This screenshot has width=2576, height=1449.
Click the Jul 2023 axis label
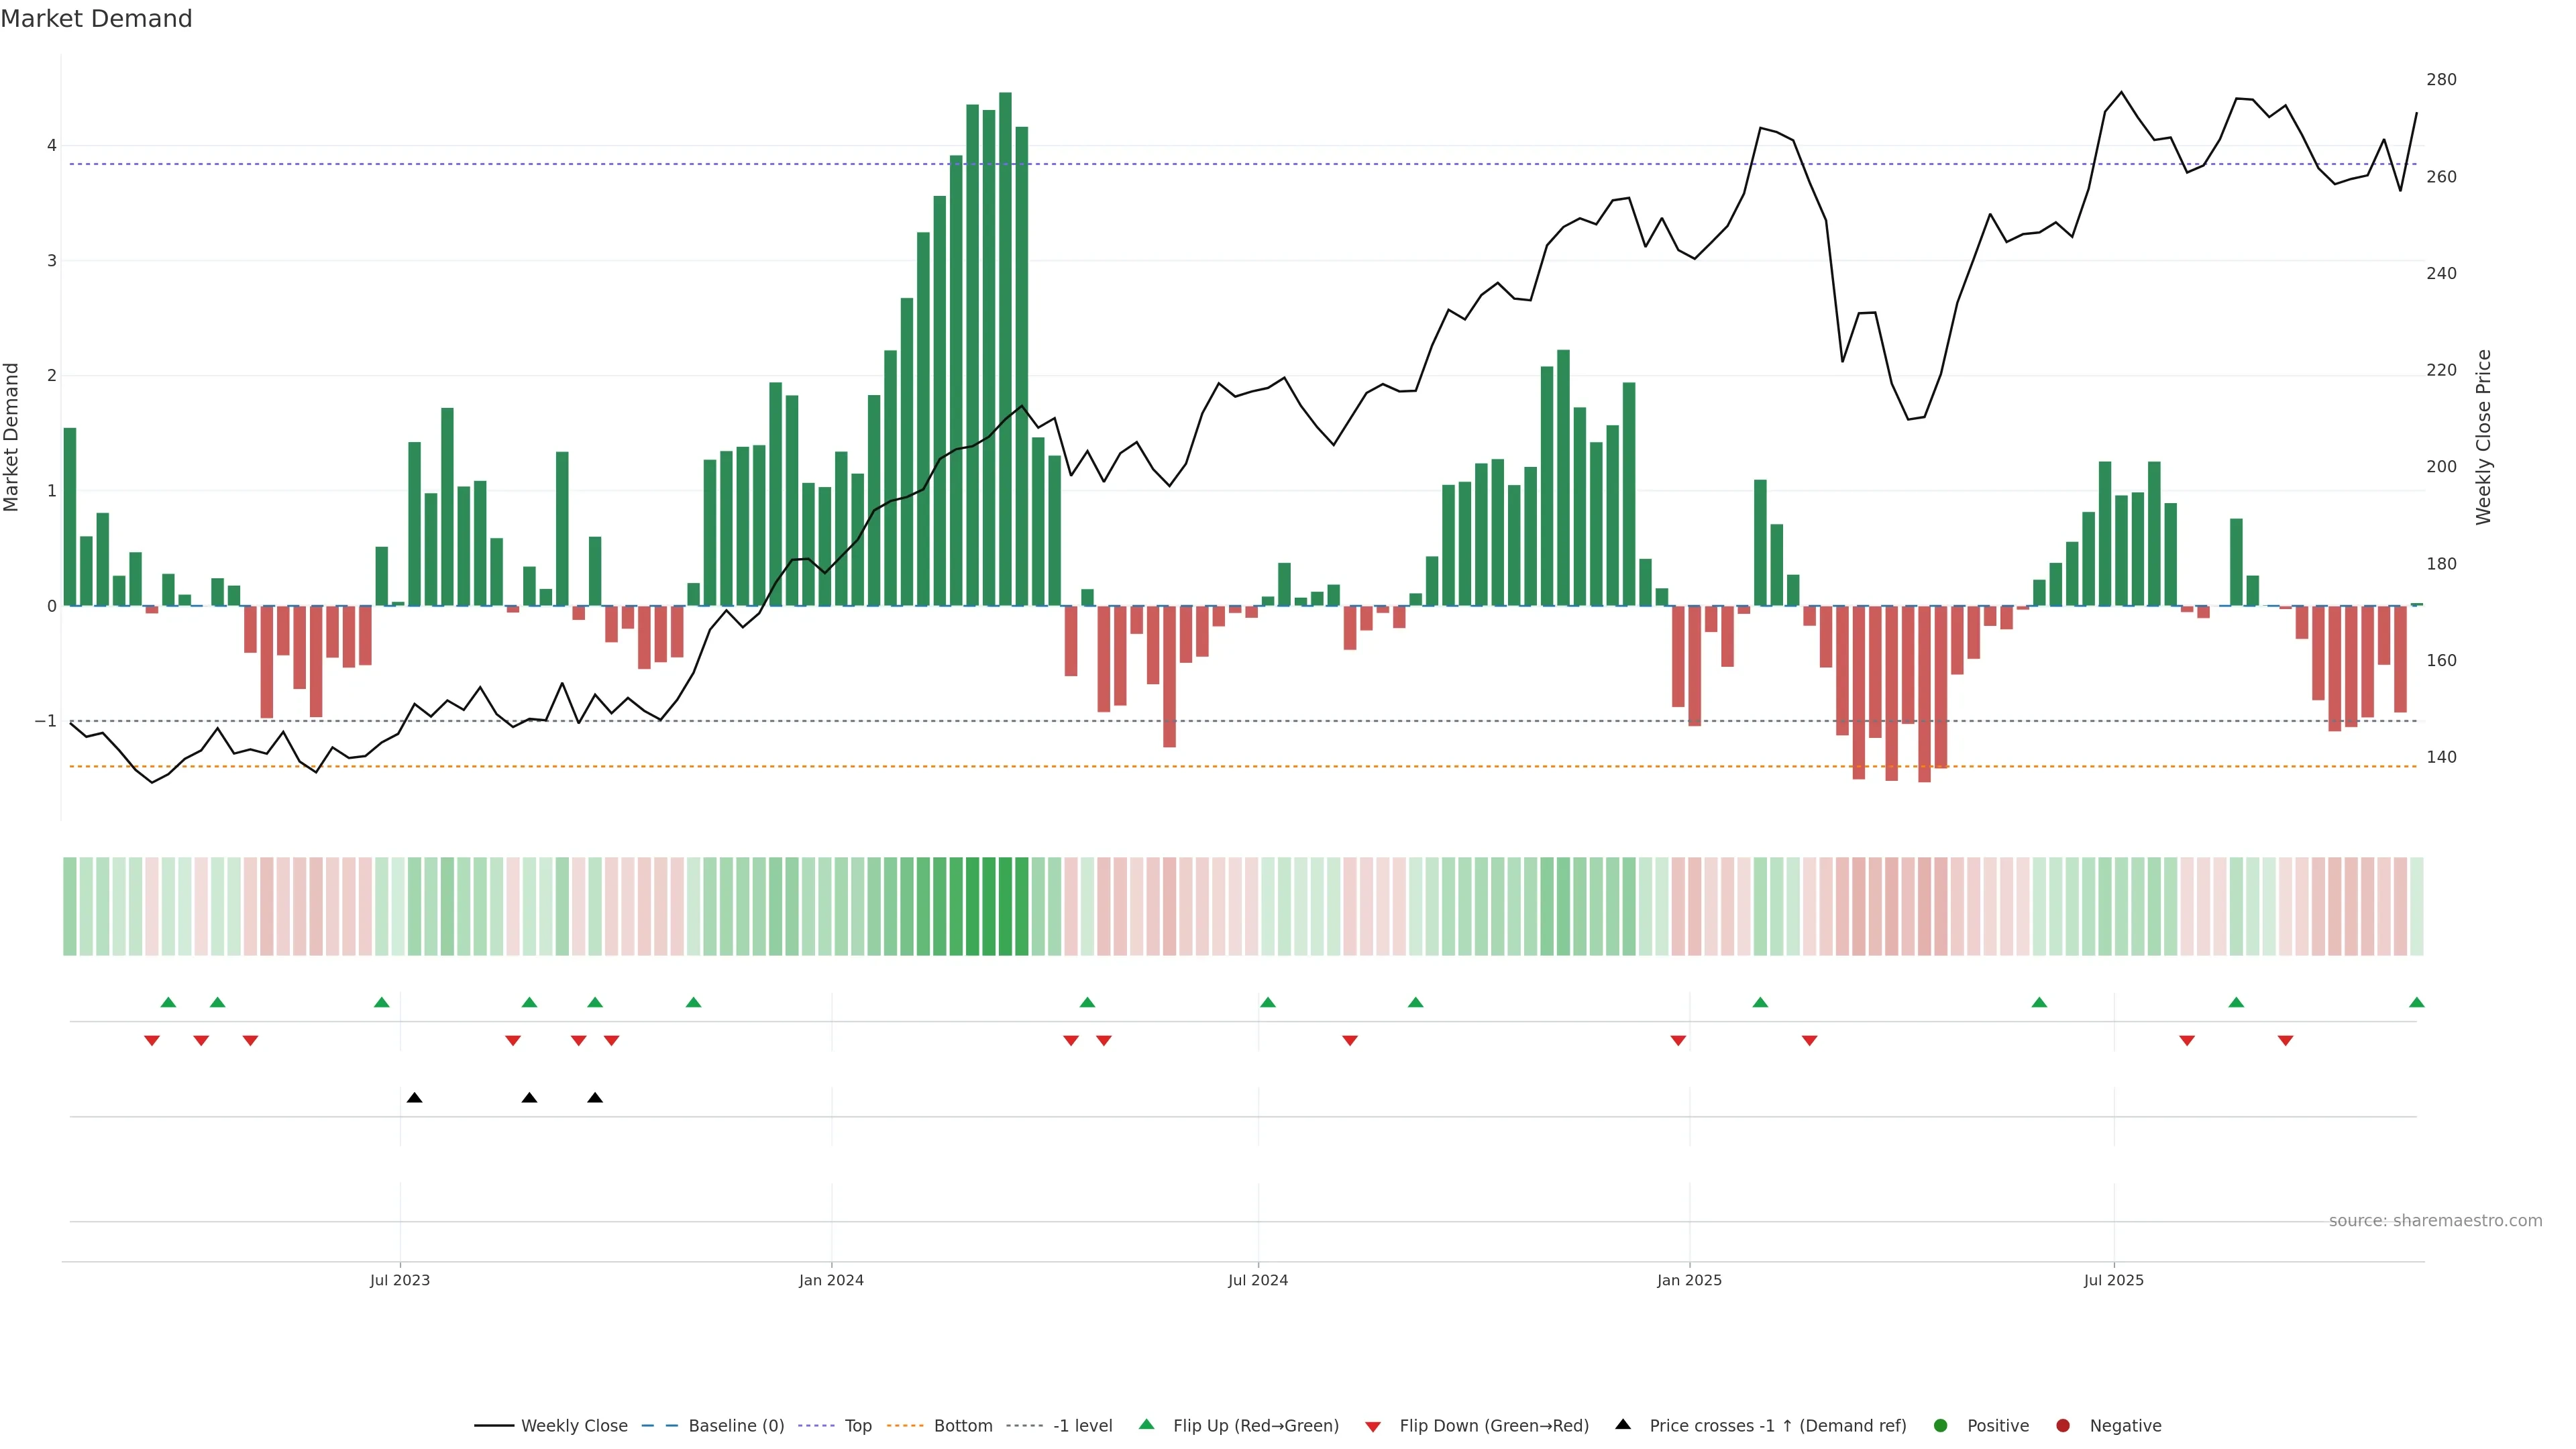click(x=399, y=1280)
